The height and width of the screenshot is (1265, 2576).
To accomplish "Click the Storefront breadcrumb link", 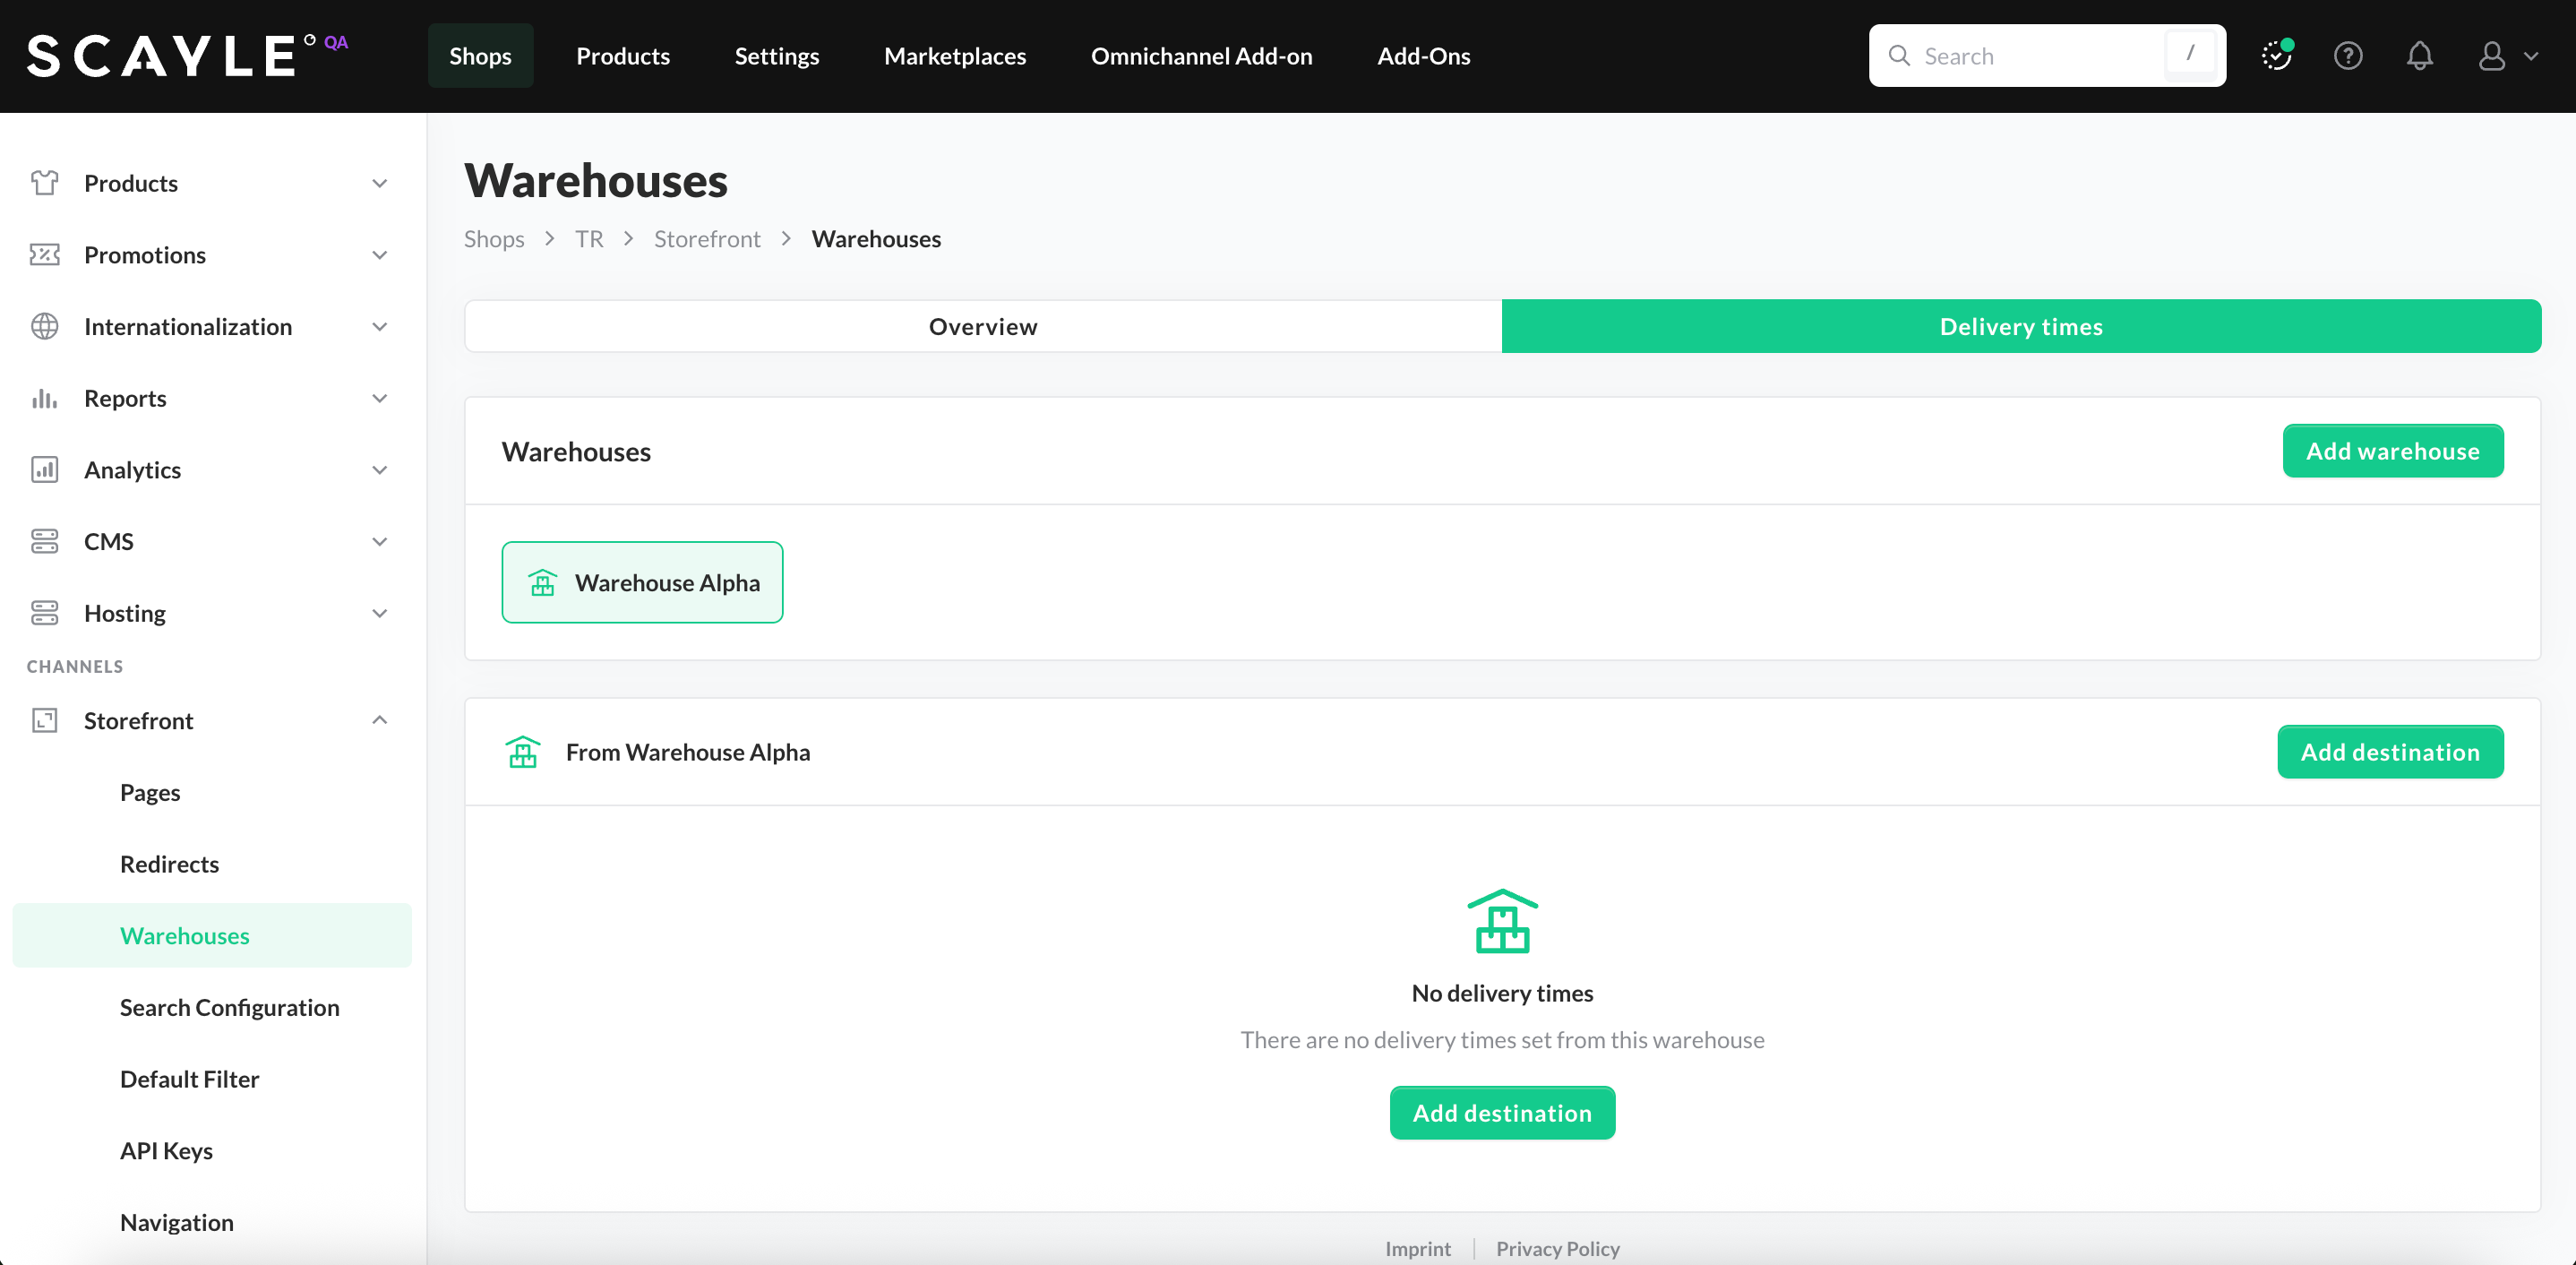I will (x=706, y=239).
